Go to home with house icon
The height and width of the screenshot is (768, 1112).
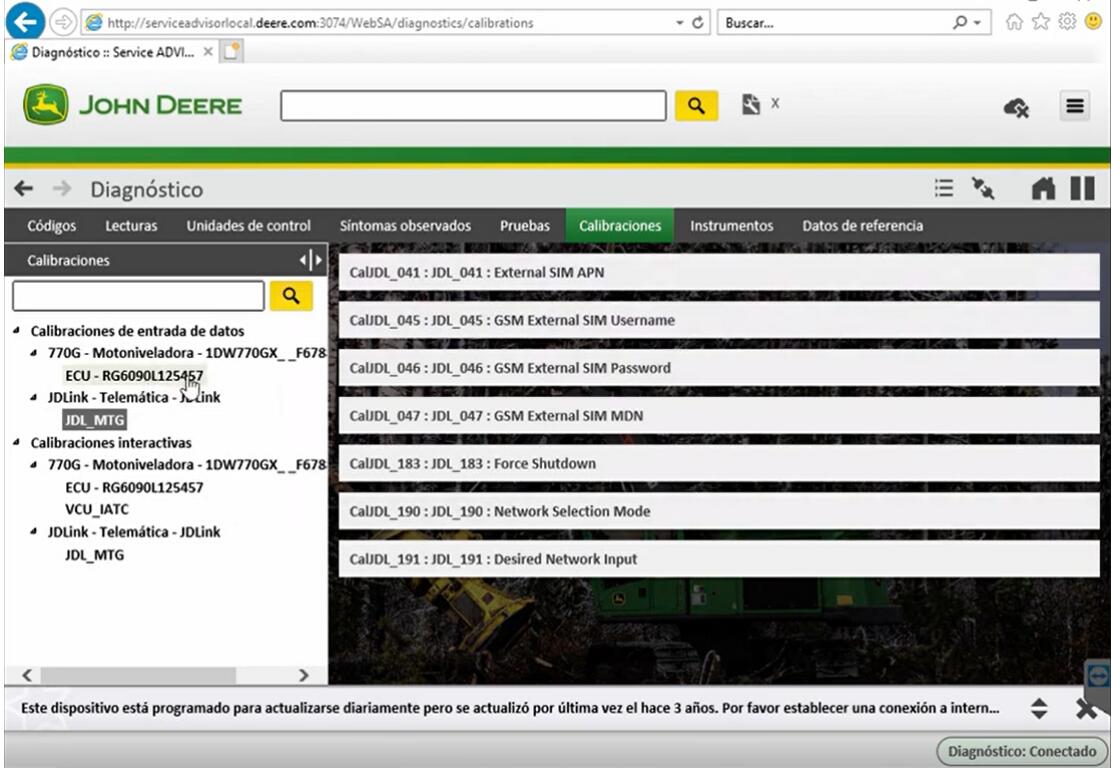[1042, 189]
